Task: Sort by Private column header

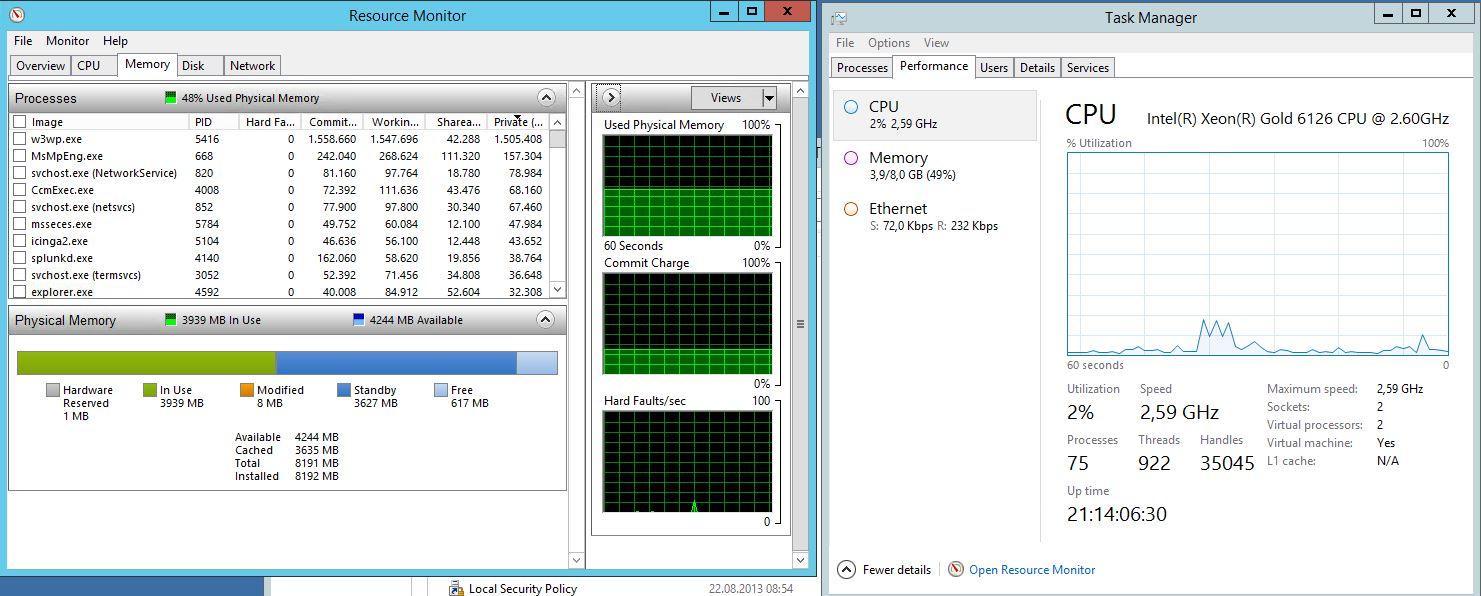Action: 518,122
